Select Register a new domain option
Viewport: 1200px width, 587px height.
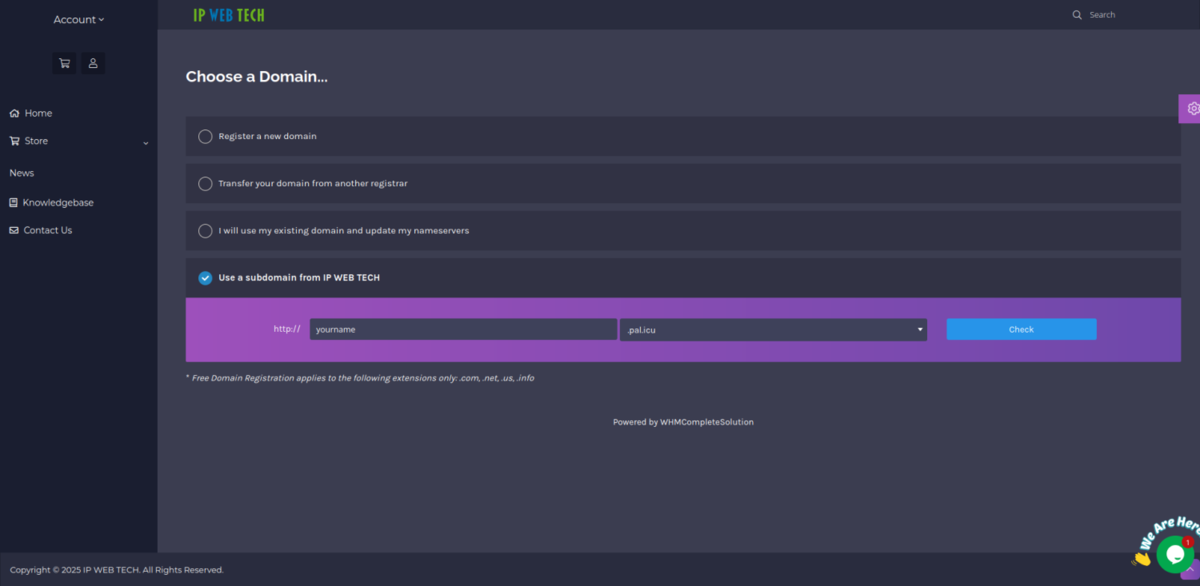tap(205, 136)
